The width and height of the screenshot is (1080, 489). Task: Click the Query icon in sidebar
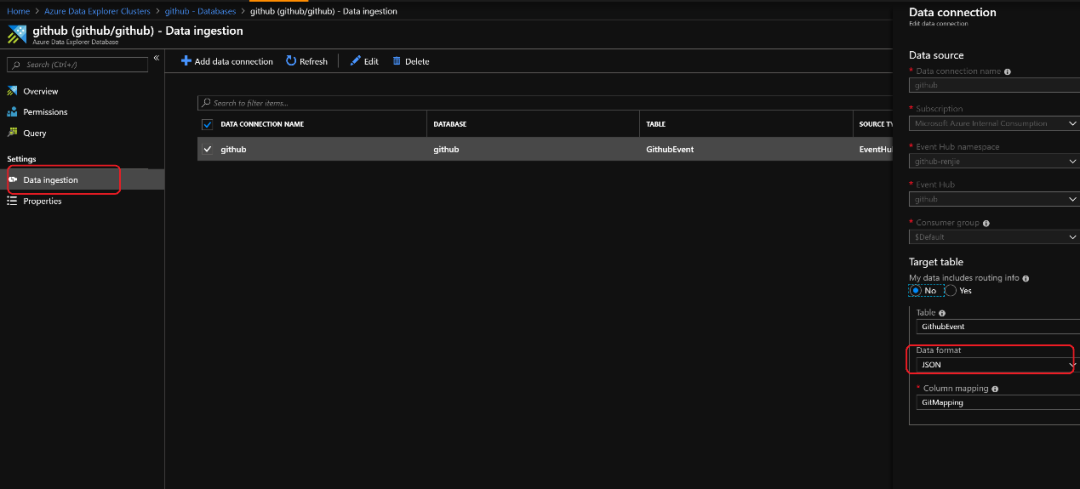13,133
